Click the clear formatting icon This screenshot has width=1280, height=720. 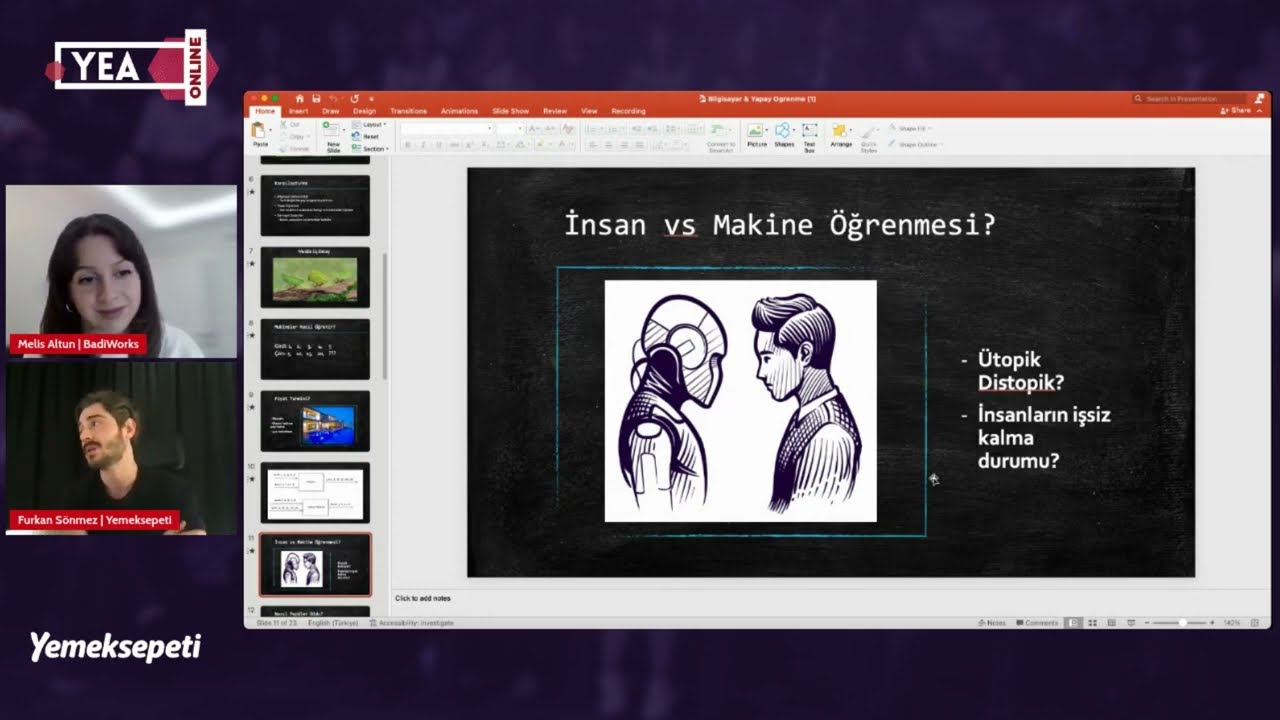(568, 128)
